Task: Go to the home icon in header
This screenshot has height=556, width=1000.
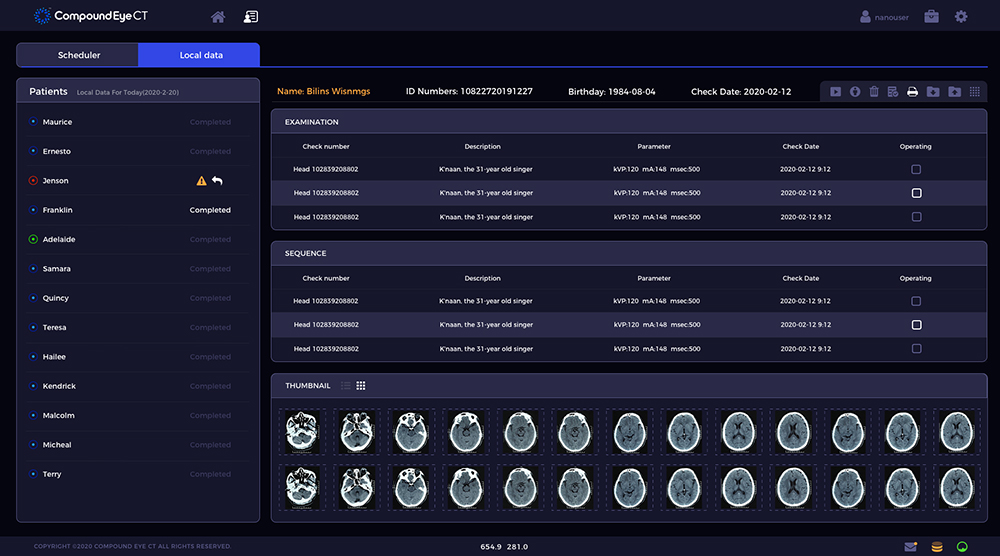Action: point(218,17)
